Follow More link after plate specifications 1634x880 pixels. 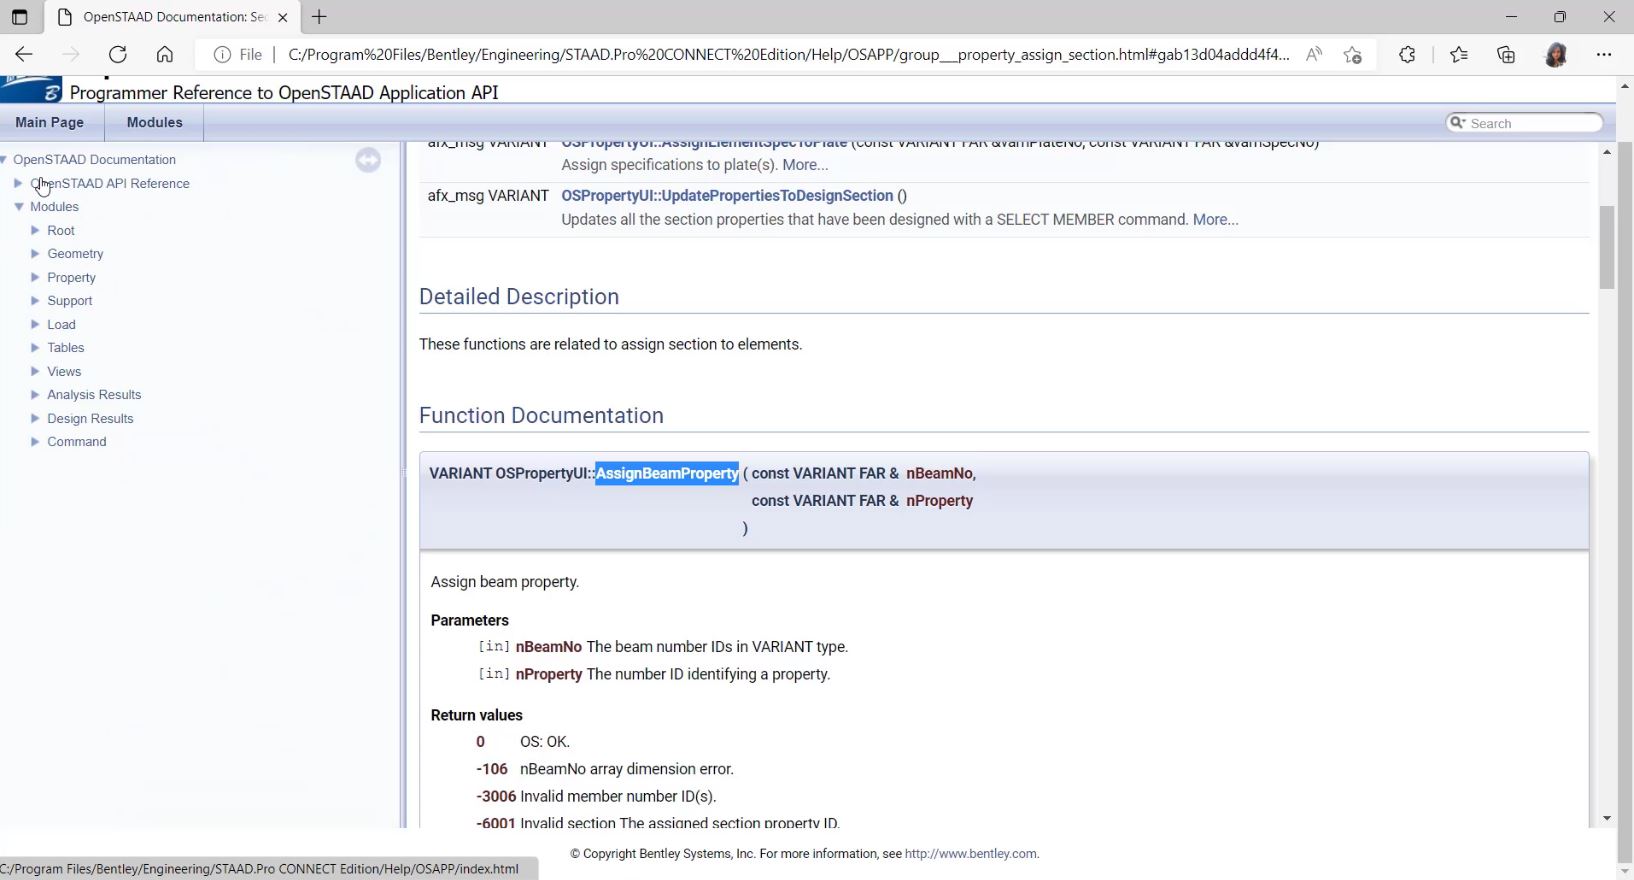805,164
